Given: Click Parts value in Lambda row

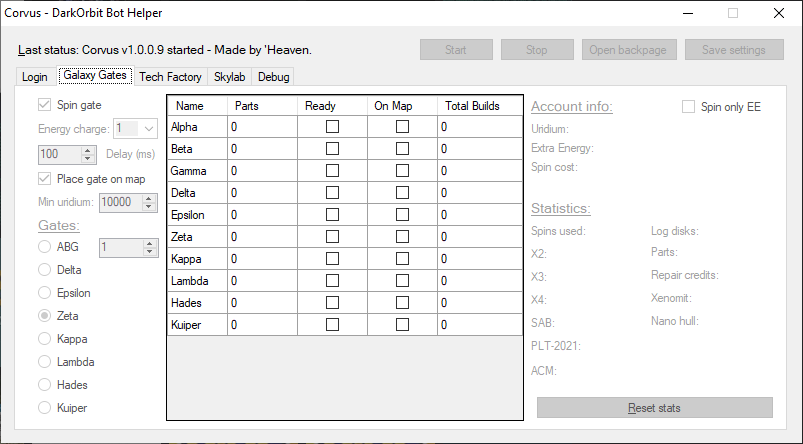Looking at the screenshot, I should tap(262, 281).
